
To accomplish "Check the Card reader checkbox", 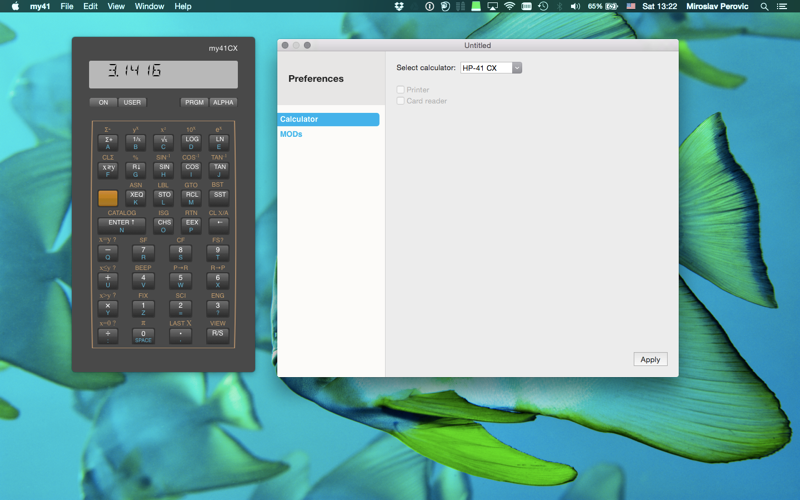I will point(401,101).
